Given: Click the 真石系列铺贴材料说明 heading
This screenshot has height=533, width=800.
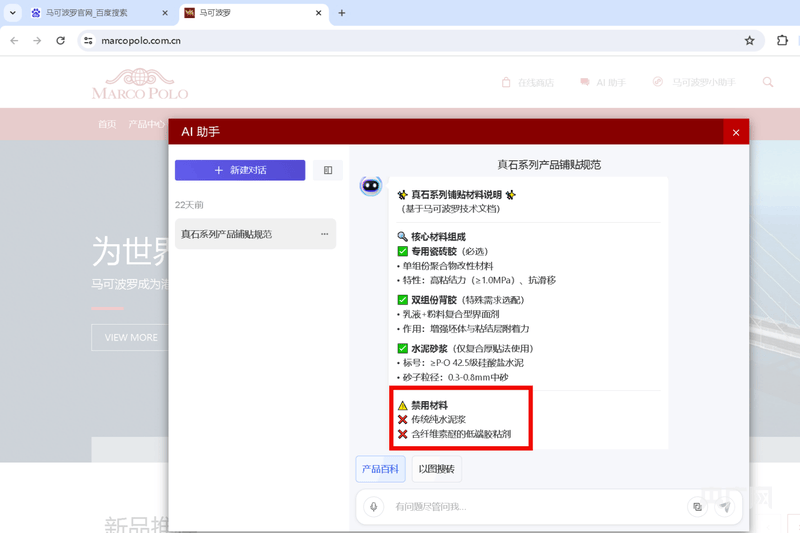Looking at the screenshot, I should click(x=457, y=194).
